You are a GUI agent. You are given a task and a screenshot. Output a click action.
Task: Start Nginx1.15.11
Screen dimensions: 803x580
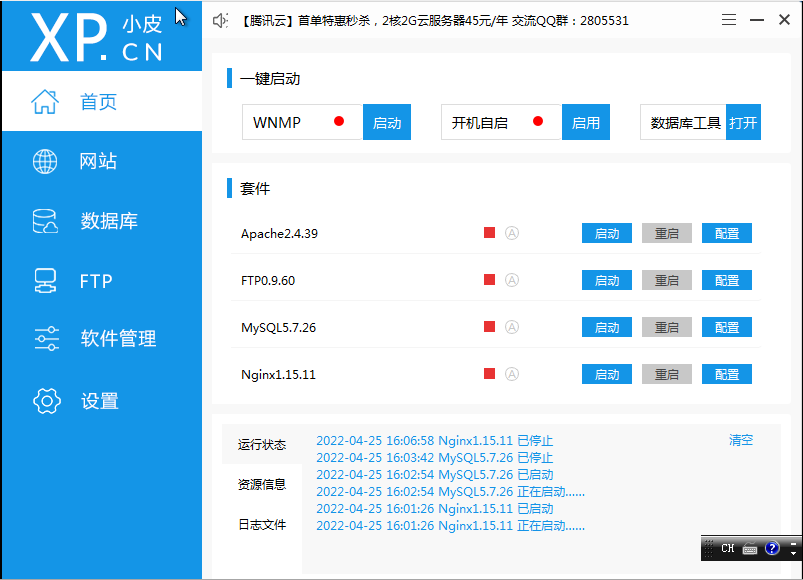607,374
